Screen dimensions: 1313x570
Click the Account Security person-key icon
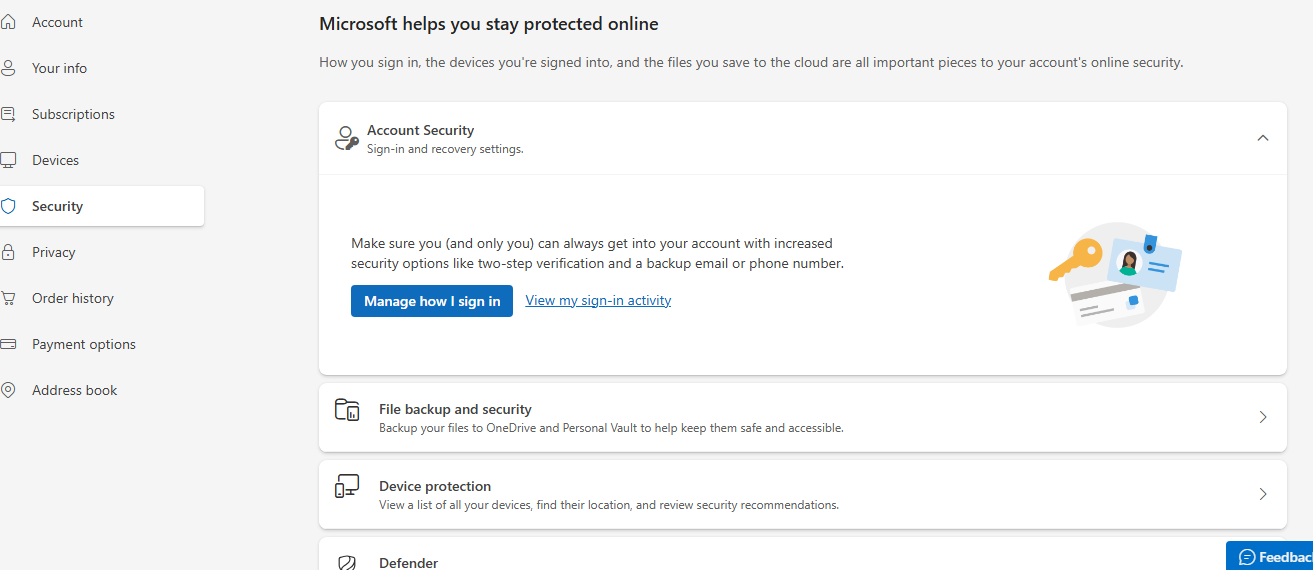click(346, 138)
